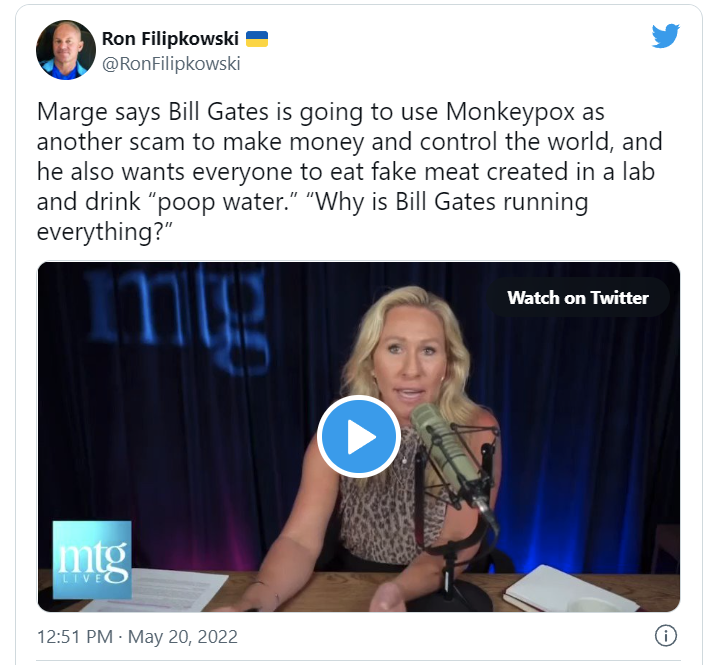713x665 pixels.
Task: Open the 12:51 PM tweet timestamp link
Action: point(75,636)
